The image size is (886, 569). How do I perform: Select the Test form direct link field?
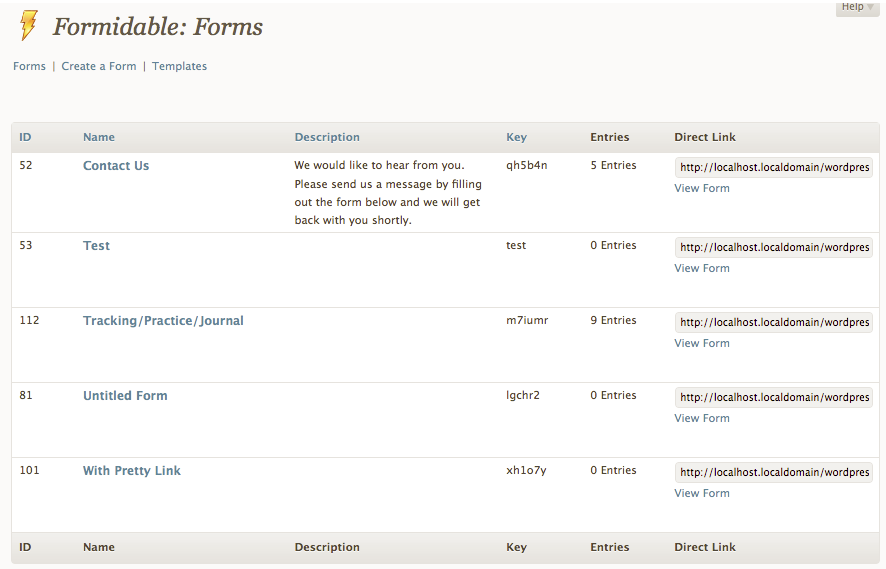coord(774,247)
